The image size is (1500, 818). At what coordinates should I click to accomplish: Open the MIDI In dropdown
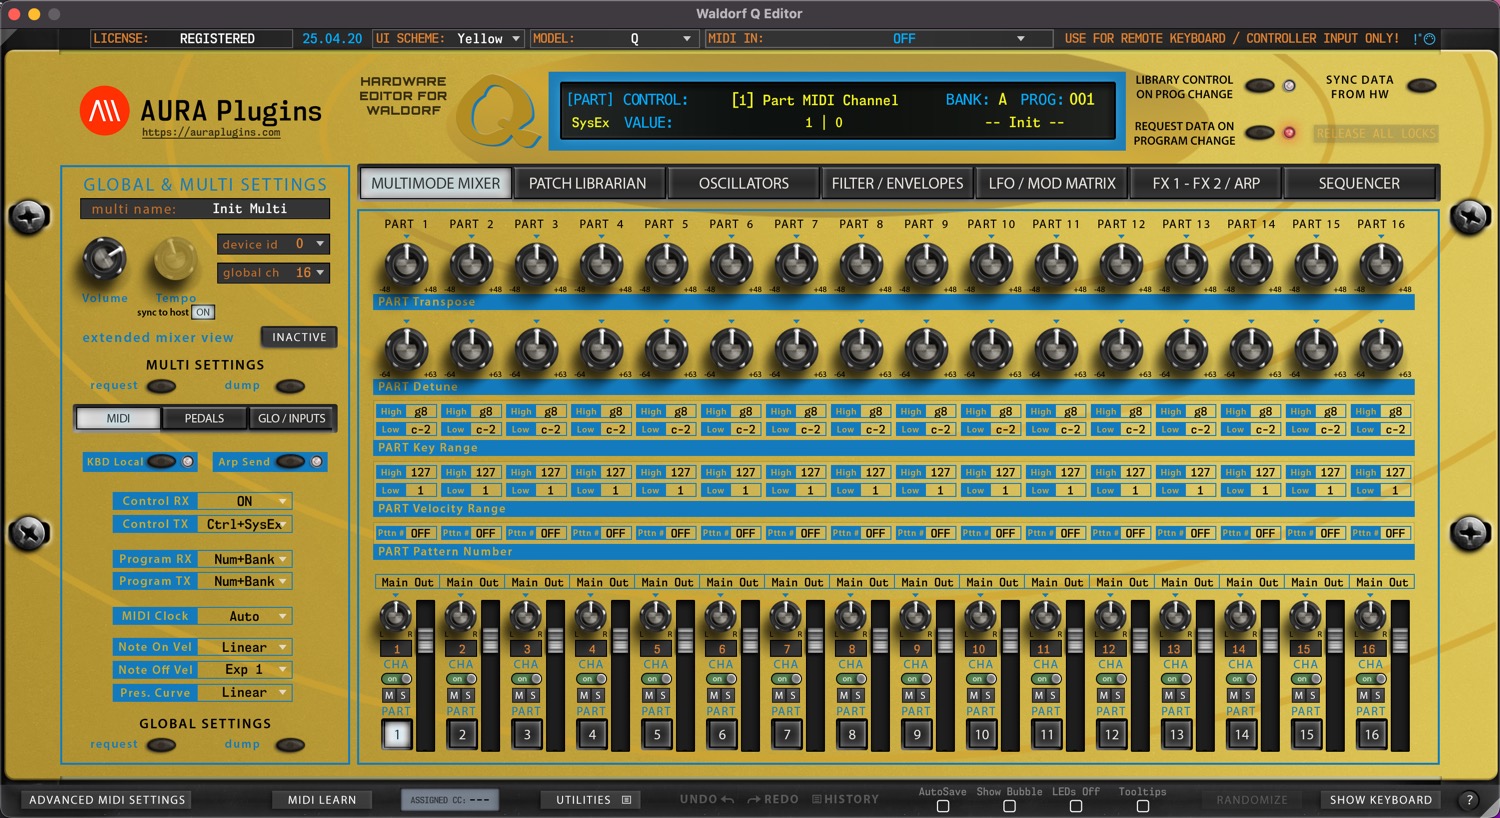tap(878, 39)
